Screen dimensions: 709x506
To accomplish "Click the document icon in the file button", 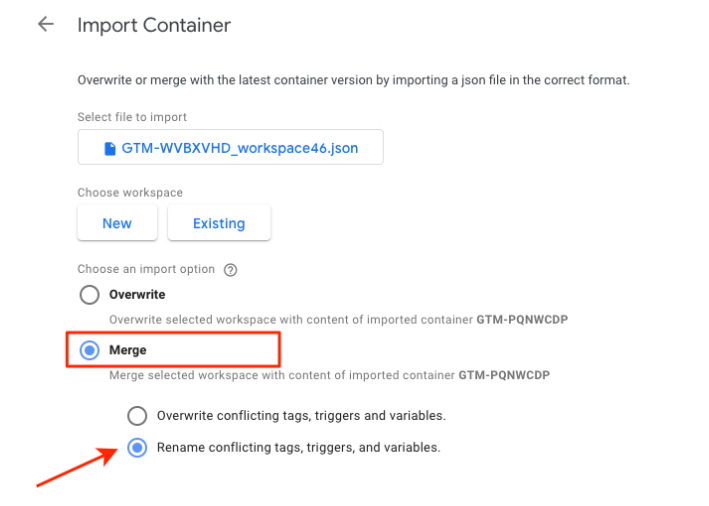I will pyautogui.click(x=110, y=148).
